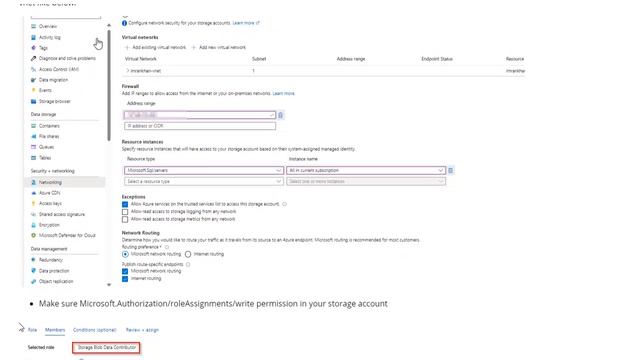
Task: Open the Activity log icon
Action: pos(33,37)
